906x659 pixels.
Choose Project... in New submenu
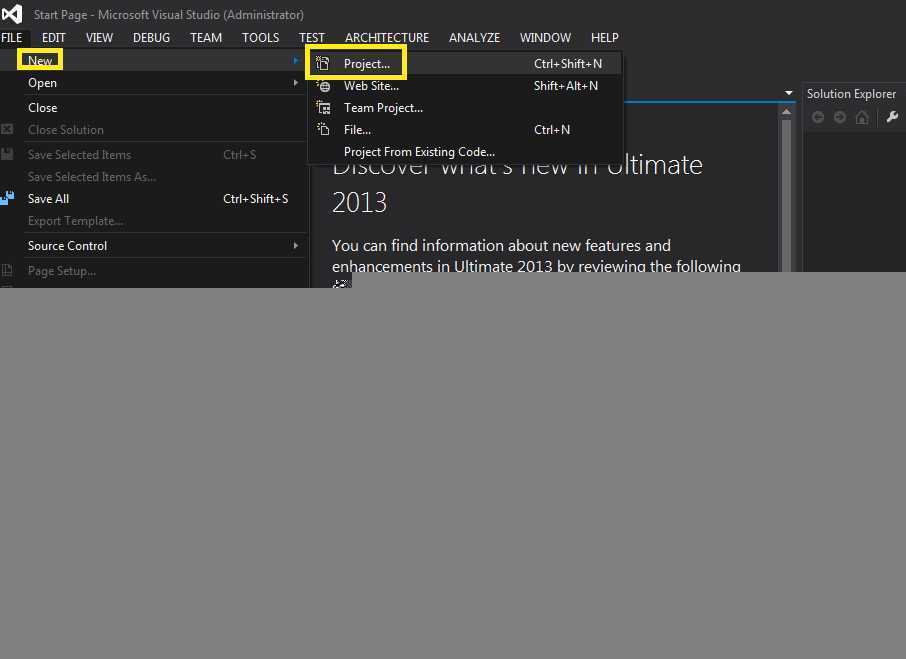(x=465, y=64)
